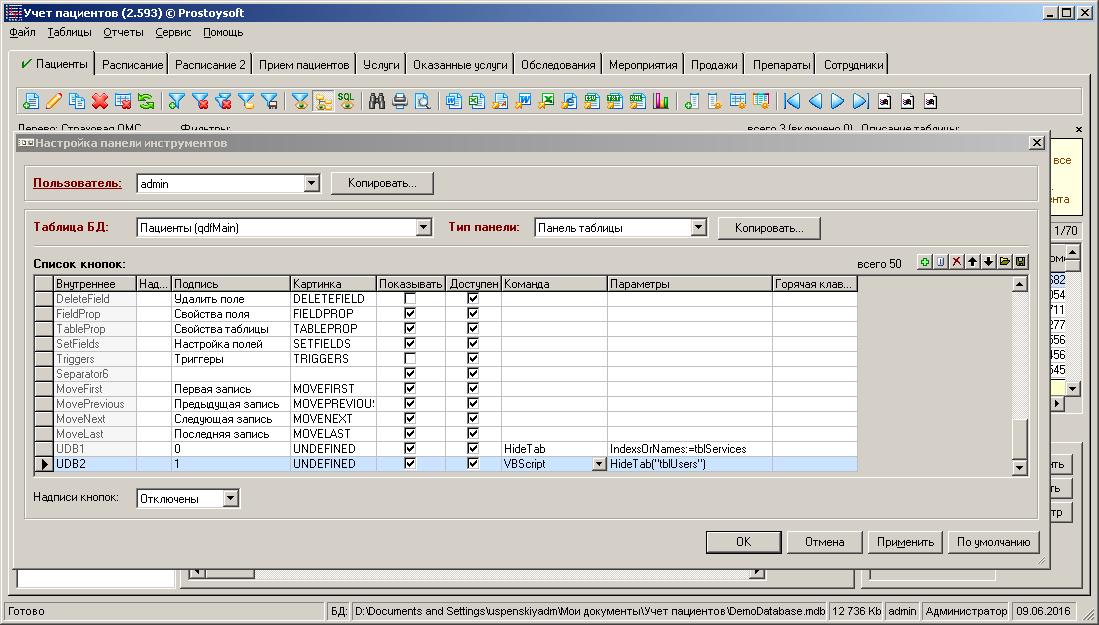Move selected button down with arrow icon
The image size is (1099, 625).
[x=989, y=262]
